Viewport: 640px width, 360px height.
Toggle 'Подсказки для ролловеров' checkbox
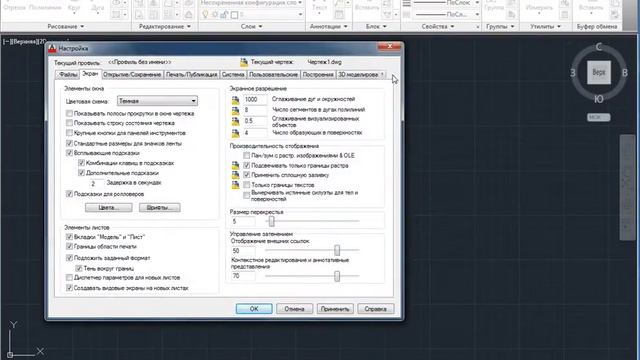69,194
